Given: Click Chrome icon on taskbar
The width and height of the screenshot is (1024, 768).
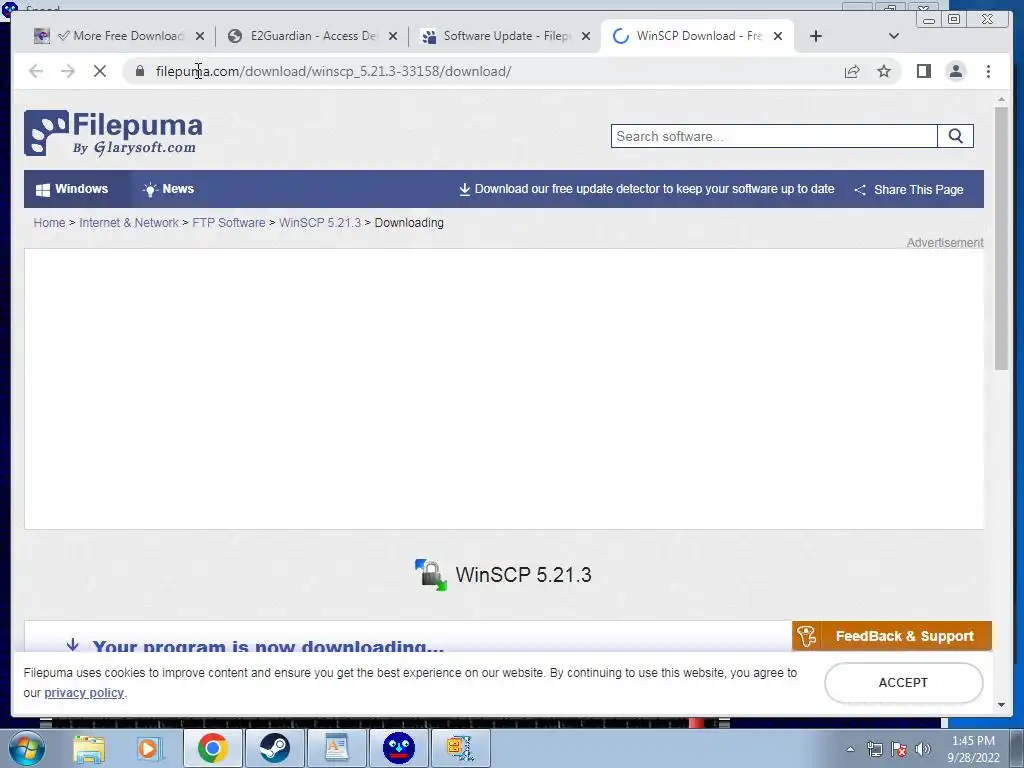Looking at the screenshot, I should pos(213,748).
